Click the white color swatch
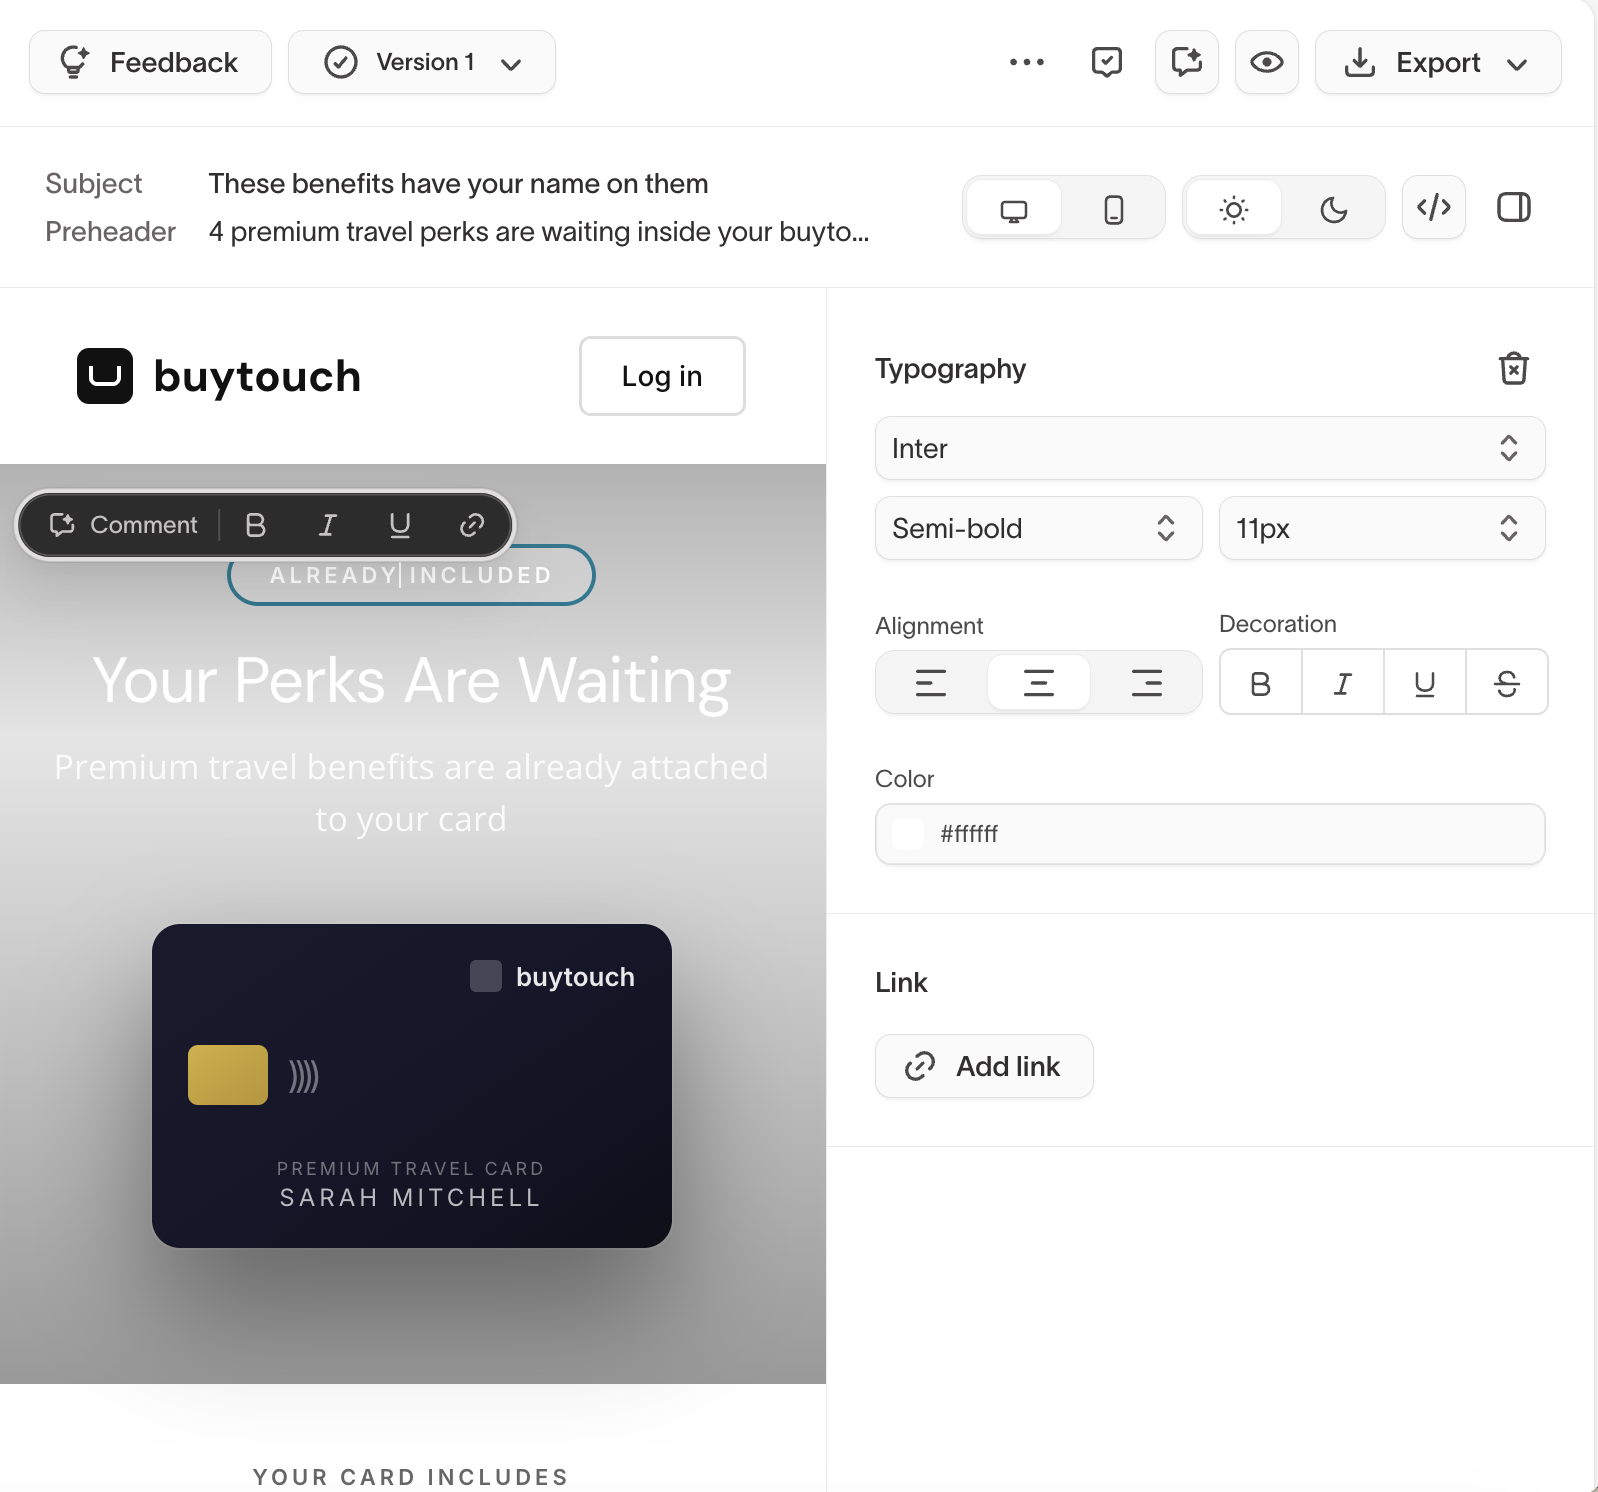Screen dimensions: 1598x1492 click(908, 834)
